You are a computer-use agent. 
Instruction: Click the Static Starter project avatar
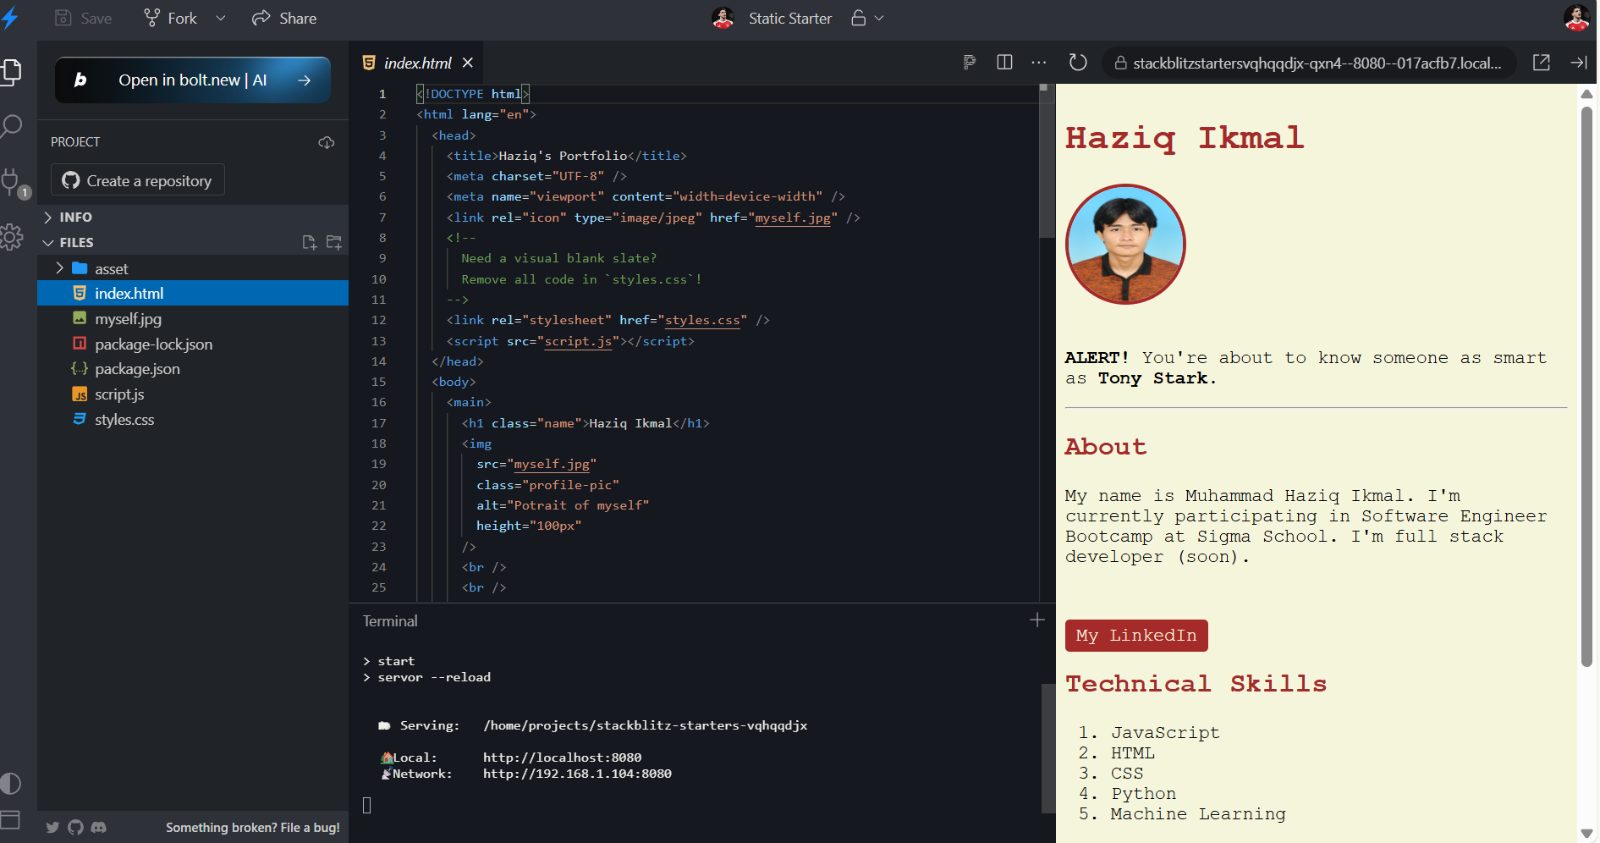pyautogui.click(x=723, y=18)
